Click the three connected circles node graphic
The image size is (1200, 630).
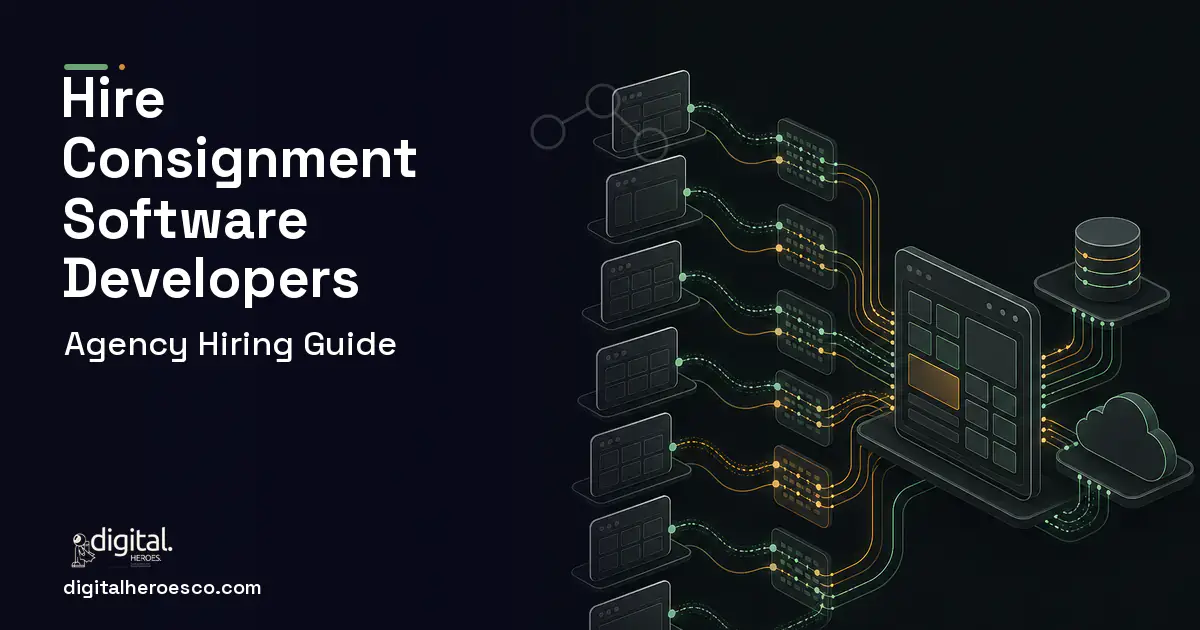coord(598,124)
